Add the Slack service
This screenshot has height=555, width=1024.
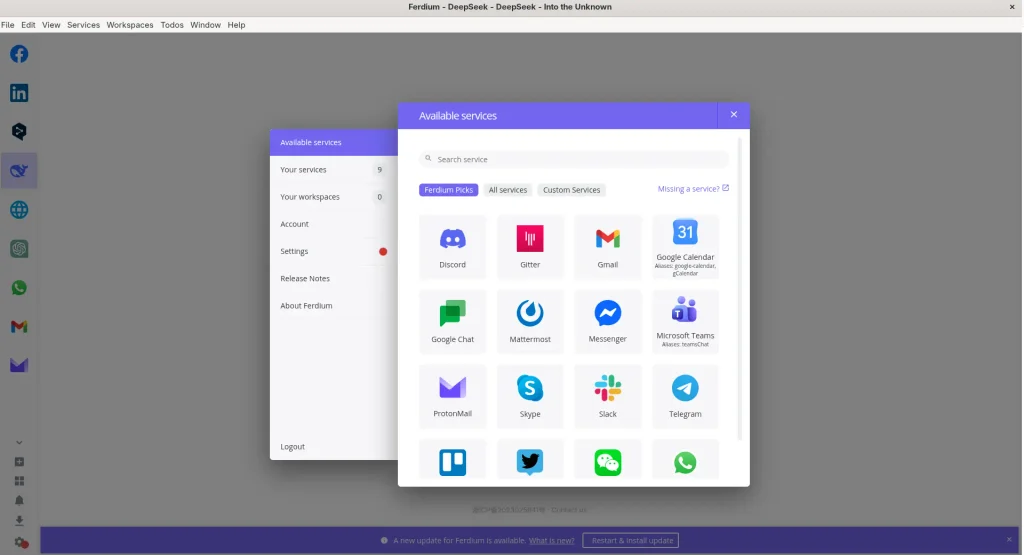click(607, 396)
